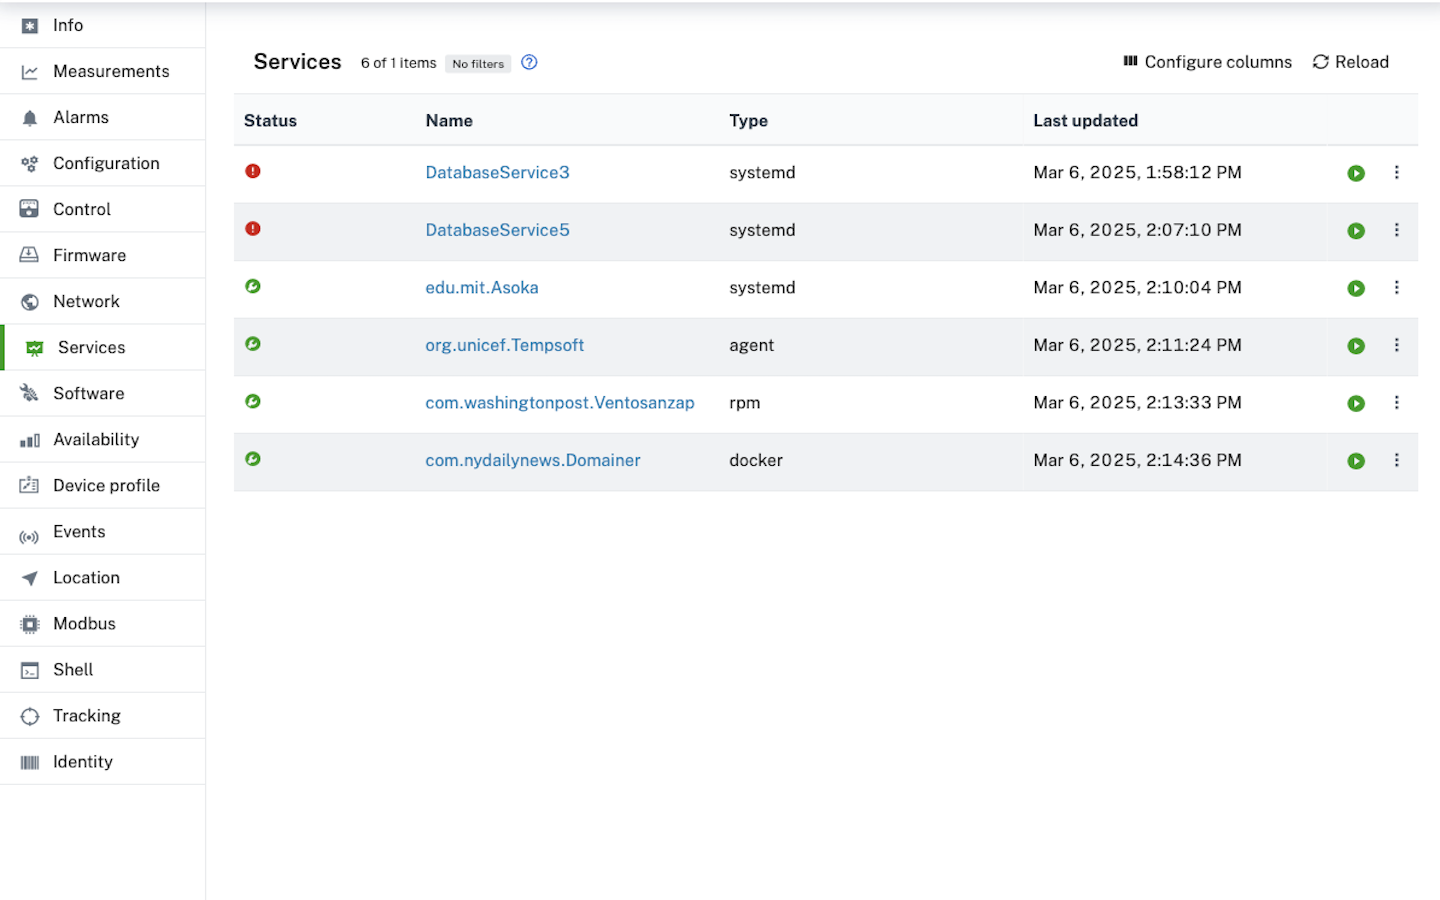Open the kebab menu for DatabaseService5
The width and height of the screenshot is (1440, 900).
[x=1397, y=230]
